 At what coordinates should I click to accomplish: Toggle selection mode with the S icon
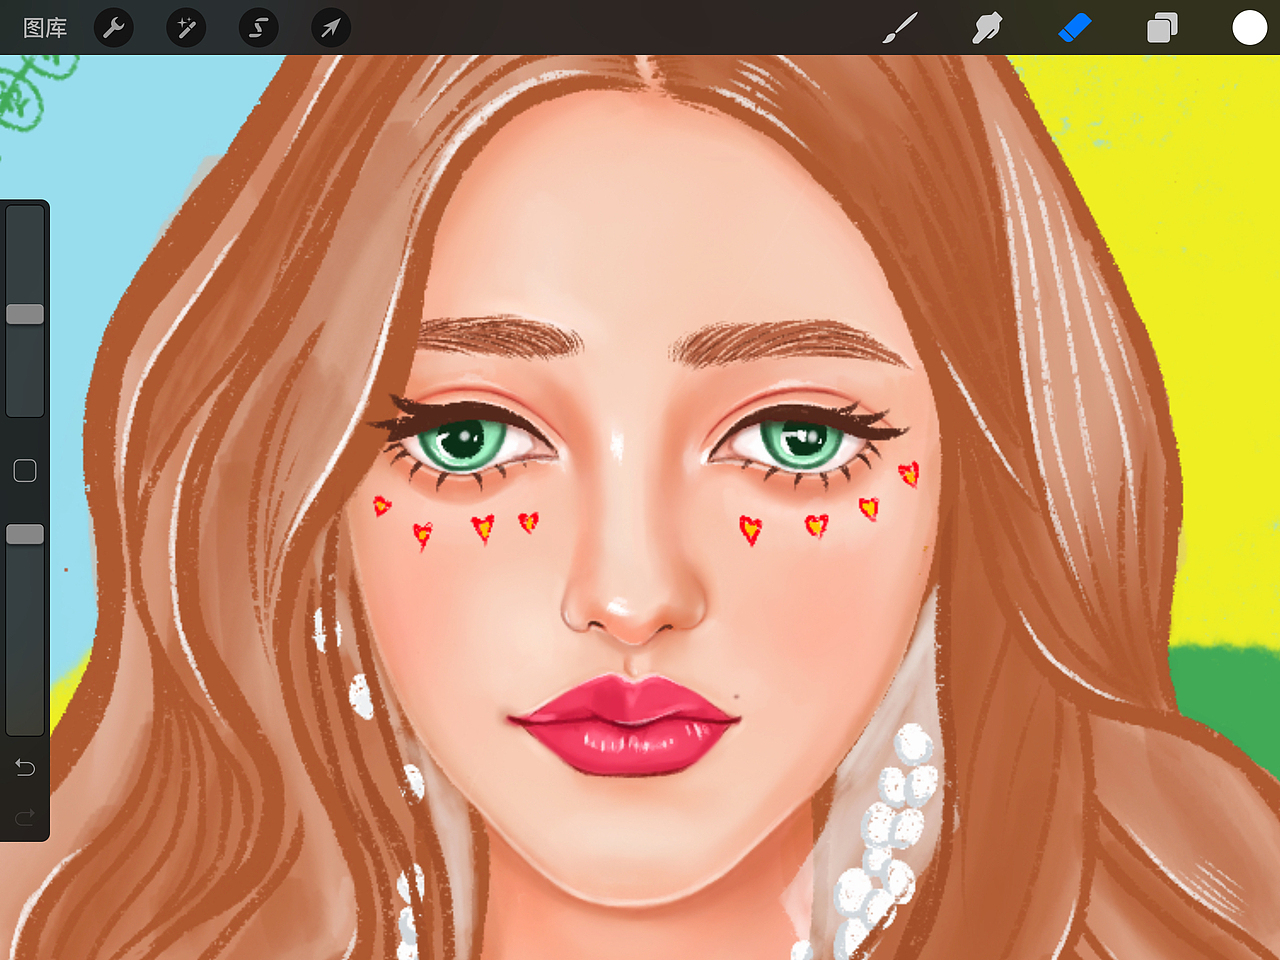(x=257, y=27)
